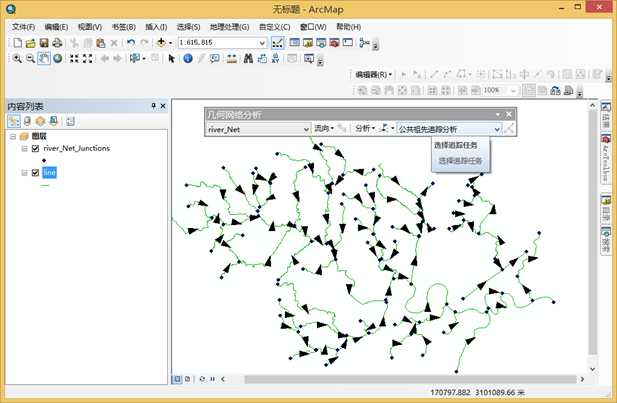
Task: Open a map document with folder icon
Action: tap(31, 43)
